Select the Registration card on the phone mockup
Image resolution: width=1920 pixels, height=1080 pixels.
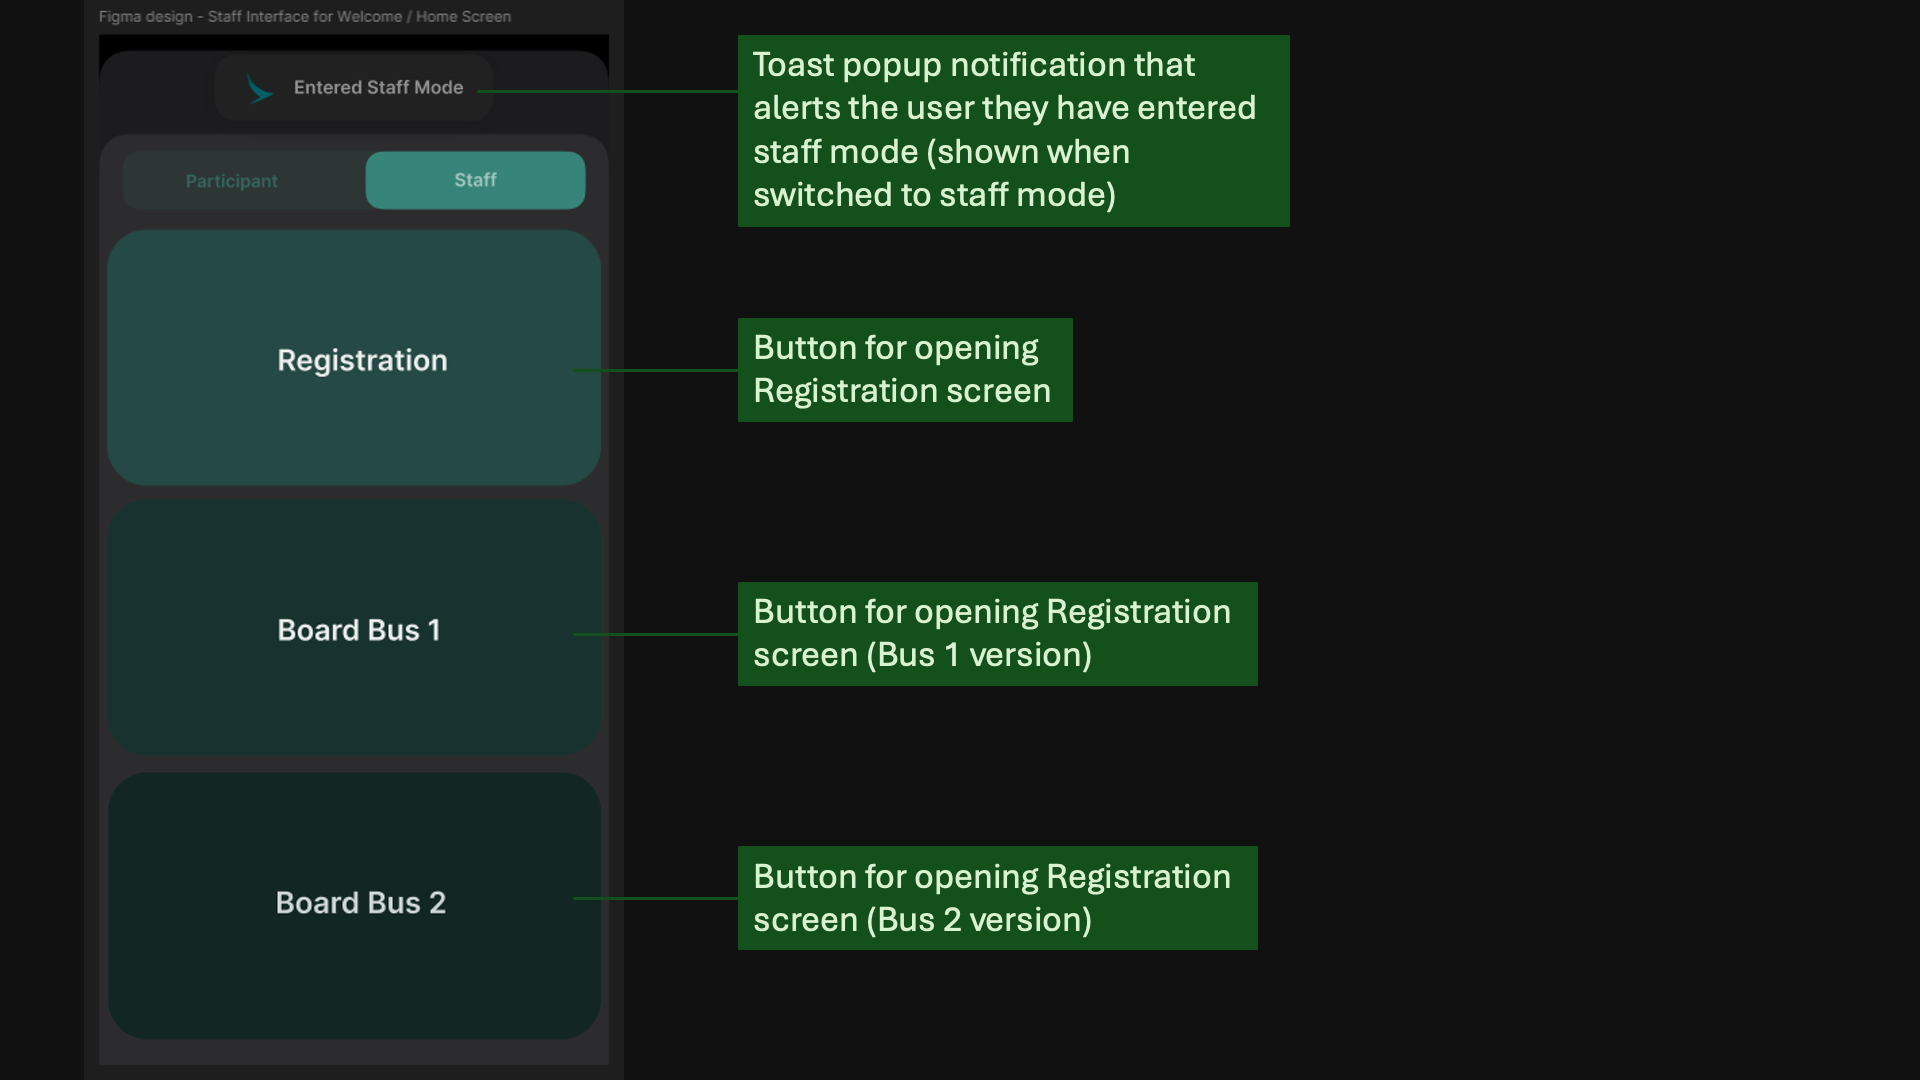tap(354, 359)
